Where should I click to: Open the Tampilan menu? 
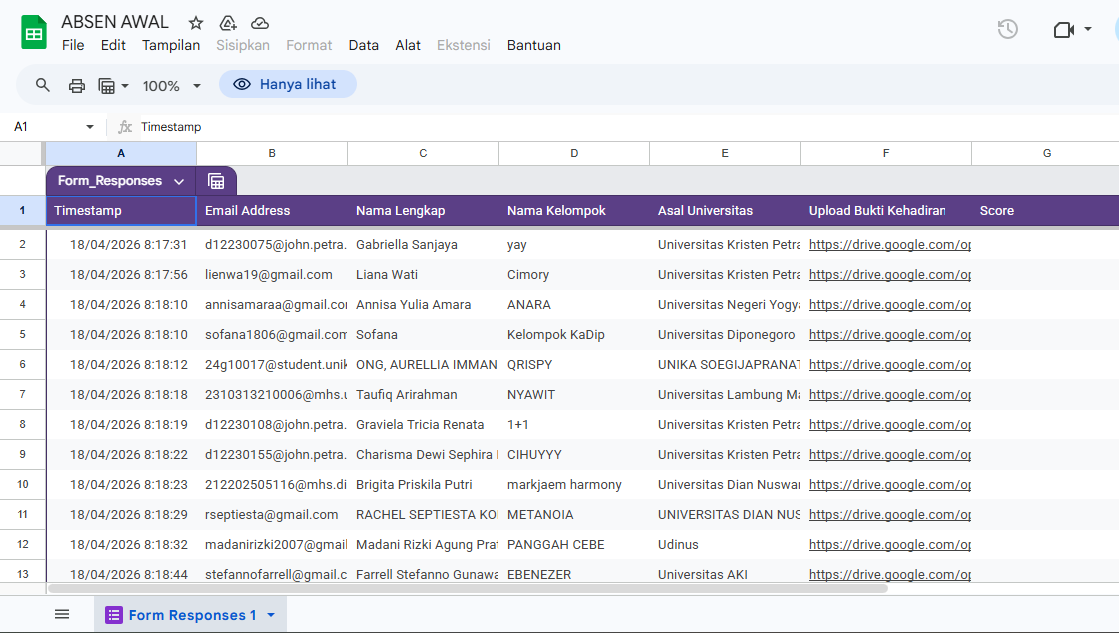click(171, 45)
